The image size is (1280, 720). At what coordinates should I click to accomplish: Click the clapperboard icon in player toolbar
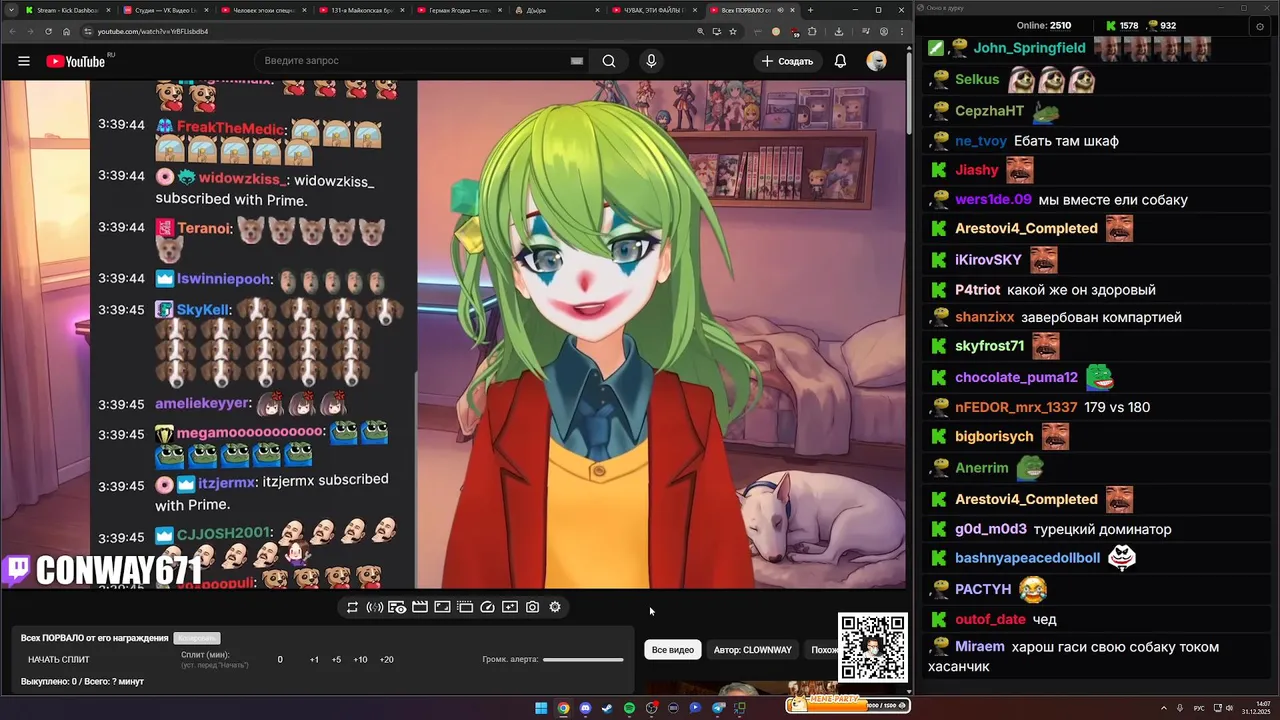pos(420,607)
